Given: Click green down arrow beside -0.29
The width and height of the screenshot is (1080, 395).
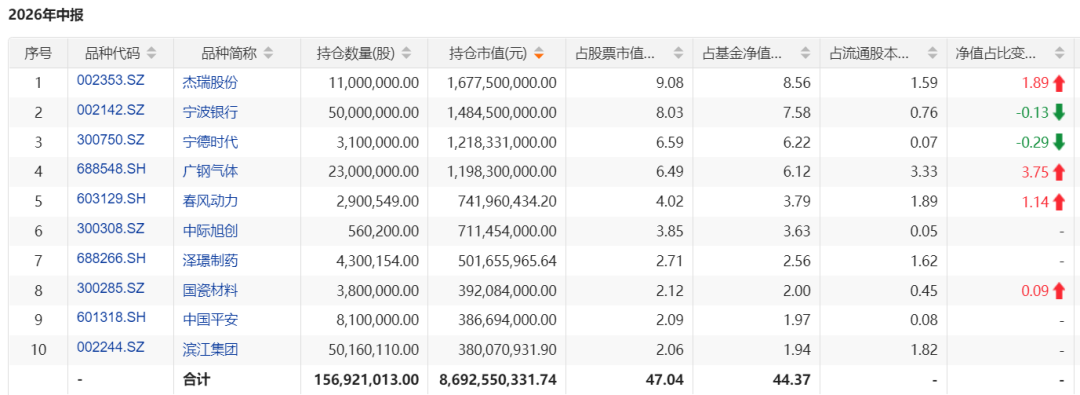Looking at the screenshot, I should 1059,142.
